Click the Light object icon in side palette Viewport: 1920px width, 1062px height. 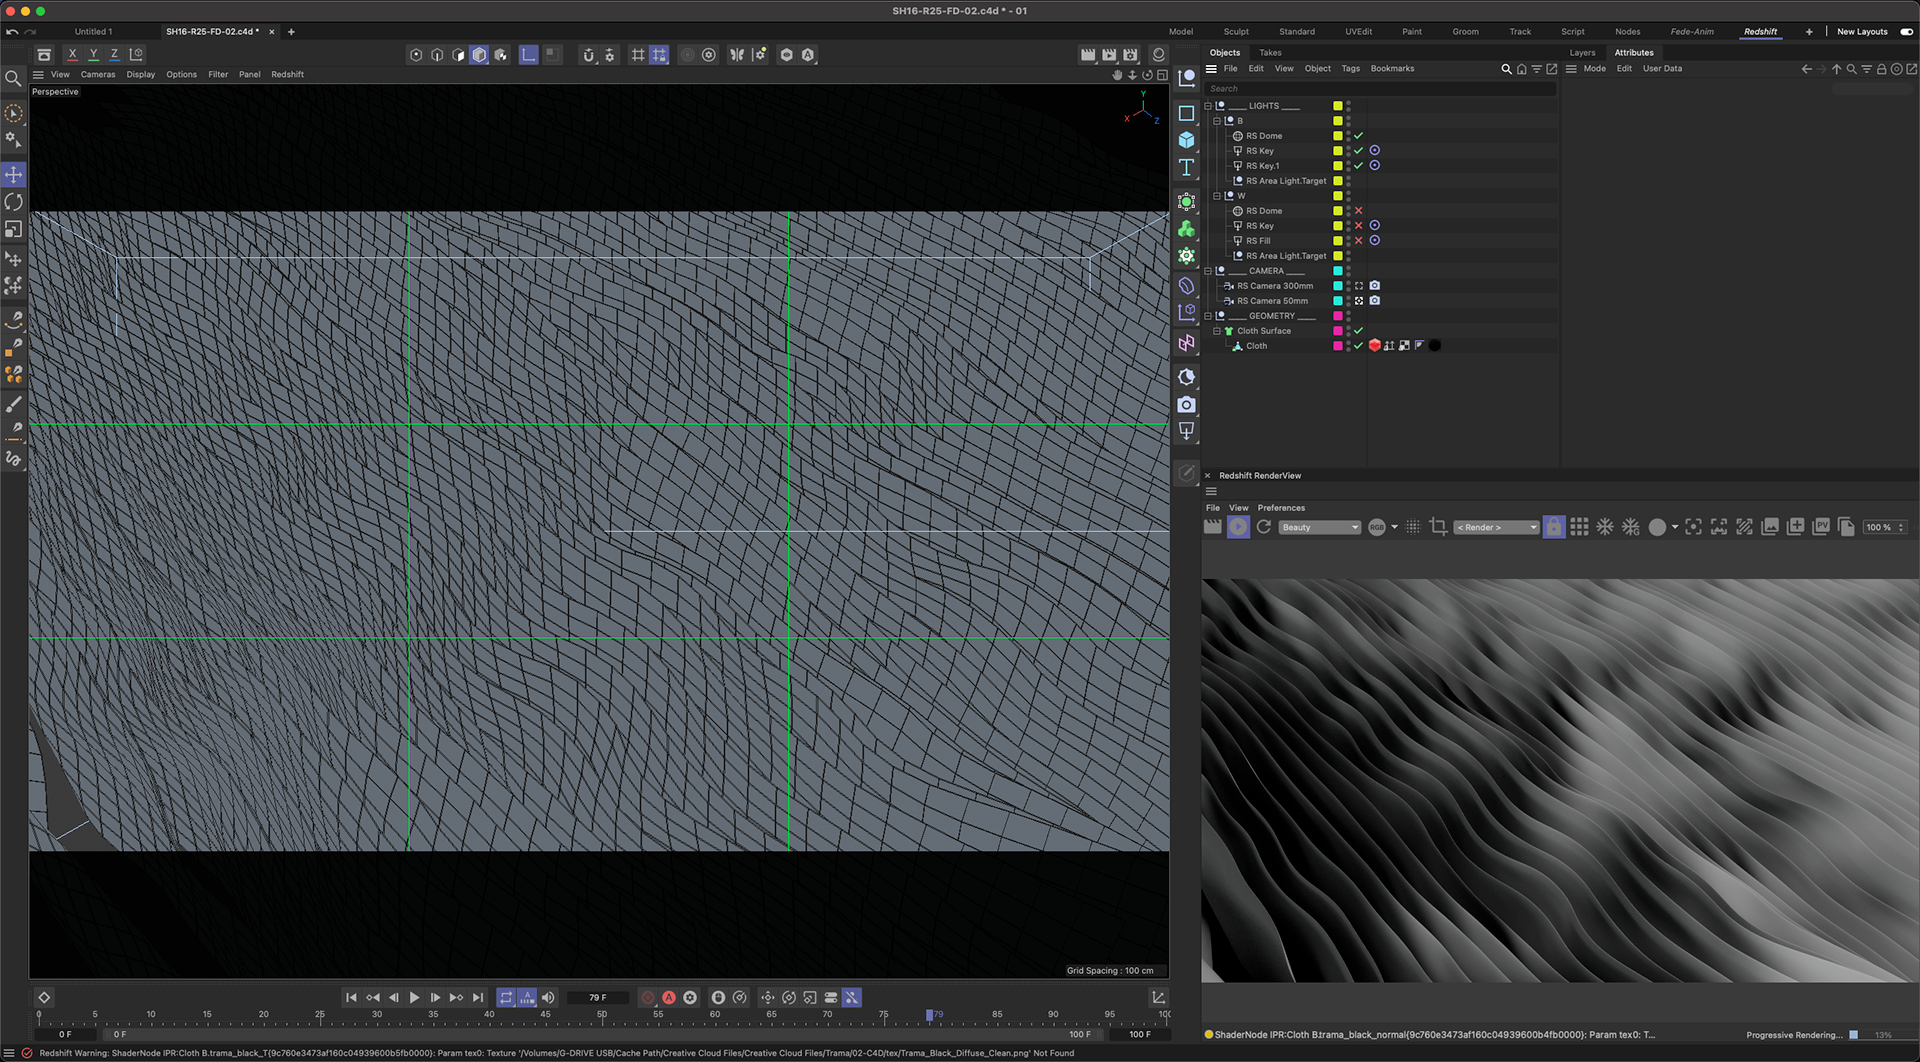[1187, 431]
